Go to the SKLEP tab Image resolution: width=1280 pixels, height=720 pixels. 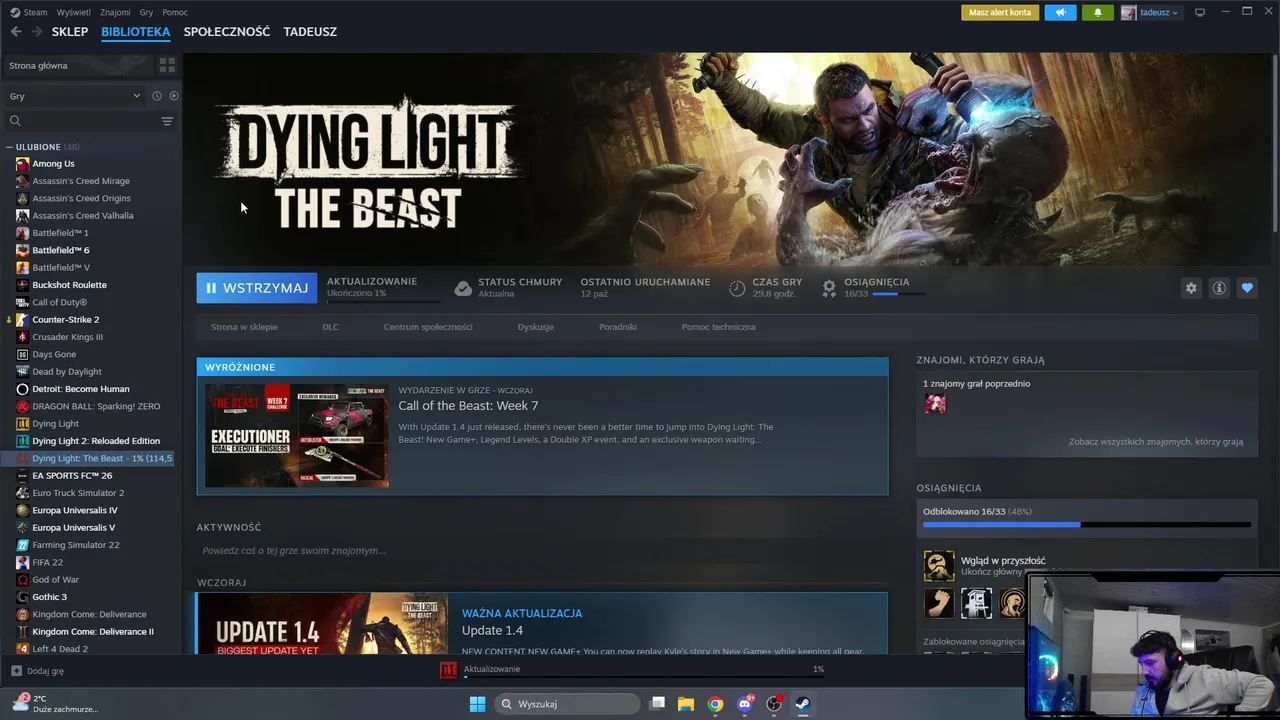pyautogui.click(x=70, y=31)
